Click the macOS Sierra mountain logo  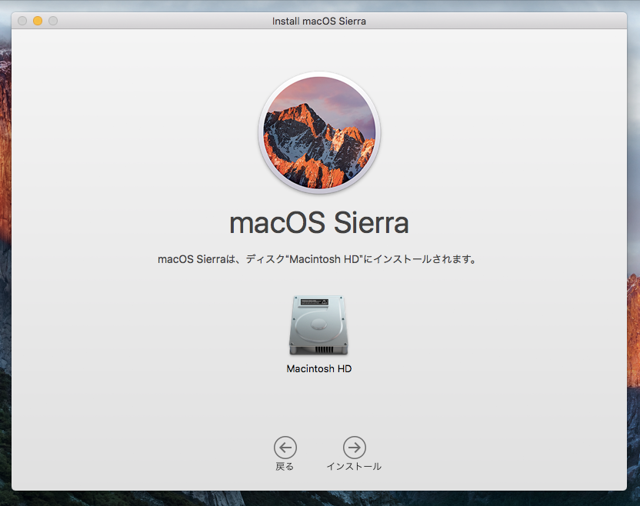pyautogui.click(x=319, y=133)
